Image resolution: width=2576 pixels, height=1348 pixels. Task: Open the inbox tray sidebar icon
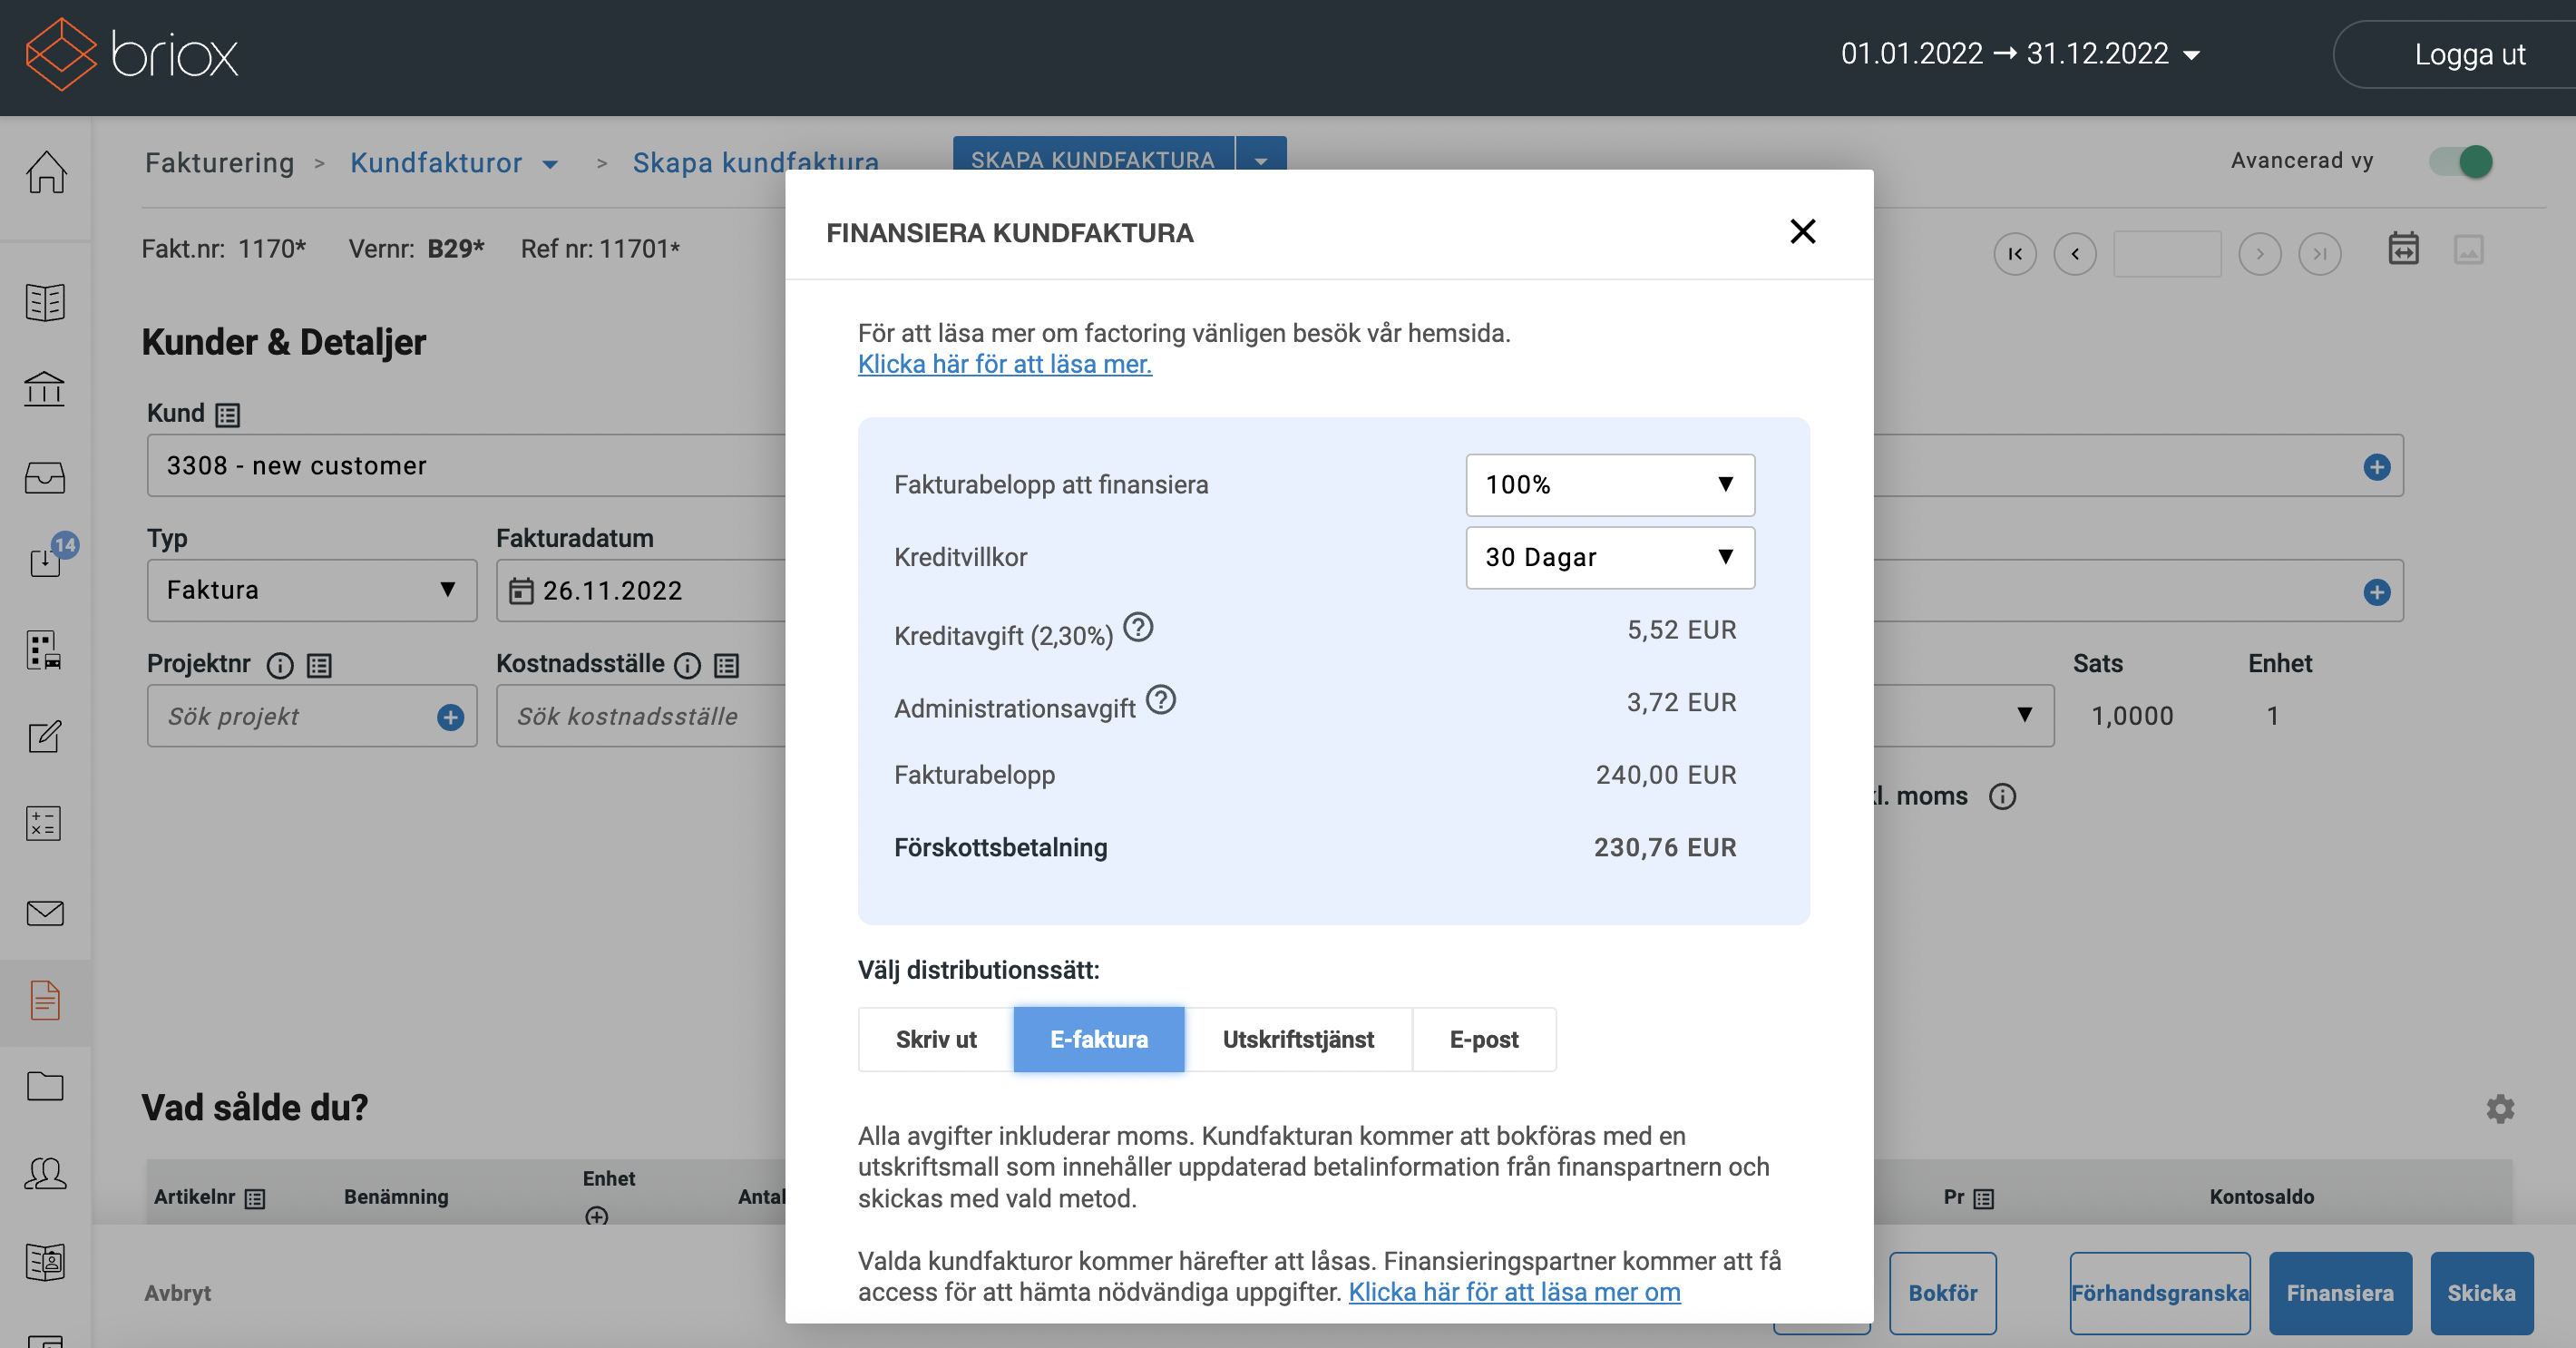tap(45, 477)
